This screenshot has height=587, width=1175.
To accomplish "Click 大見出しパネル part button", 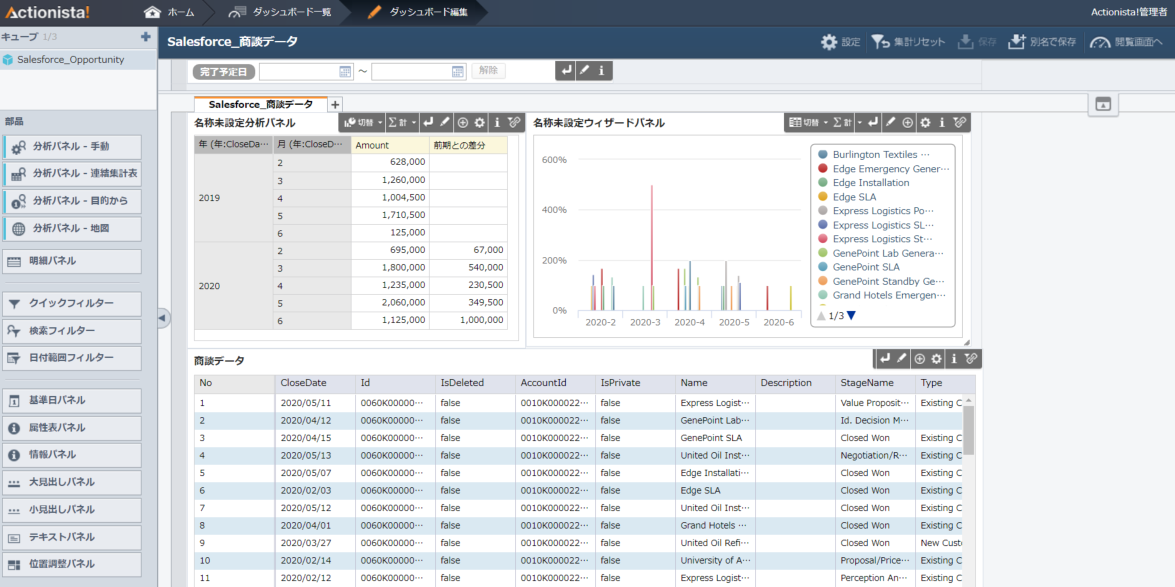I will point(72,482).
